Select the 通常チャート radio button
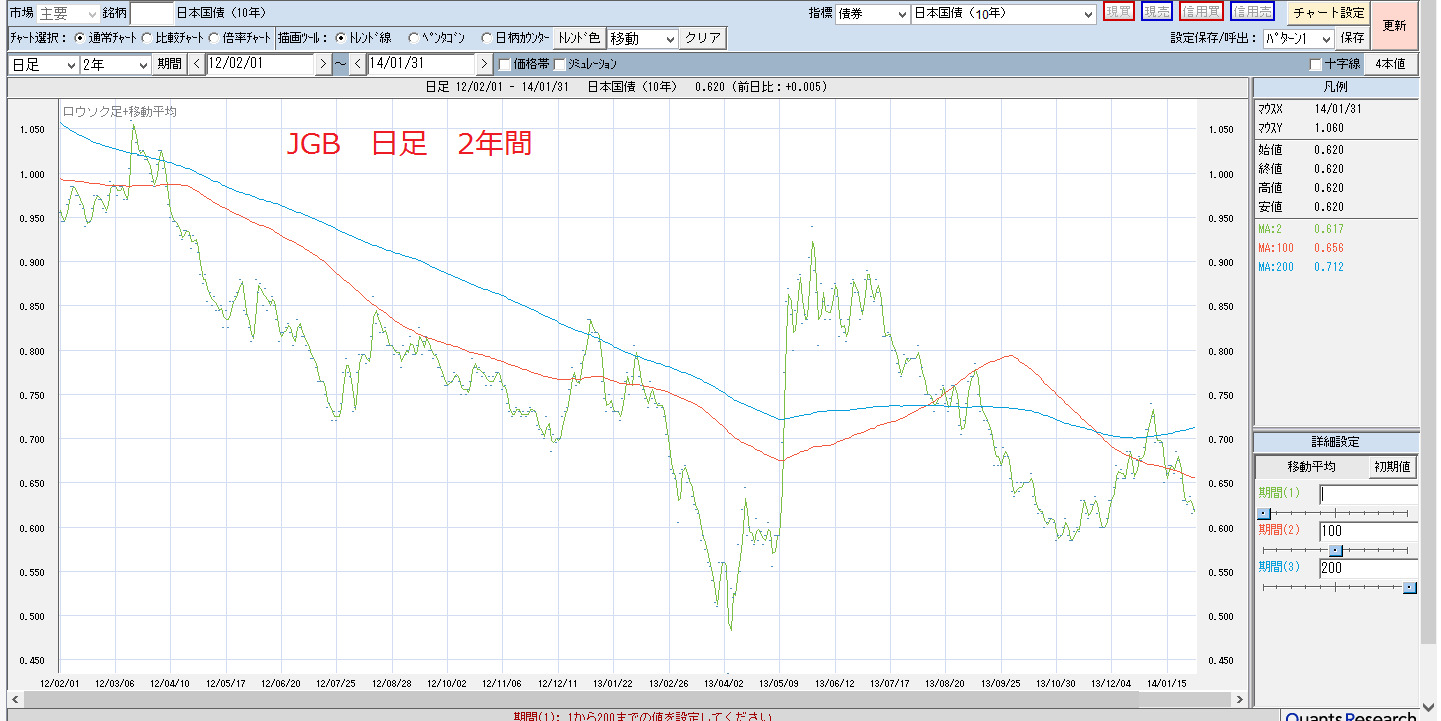Screen dimensions: 1441x721 click(81, 38)
